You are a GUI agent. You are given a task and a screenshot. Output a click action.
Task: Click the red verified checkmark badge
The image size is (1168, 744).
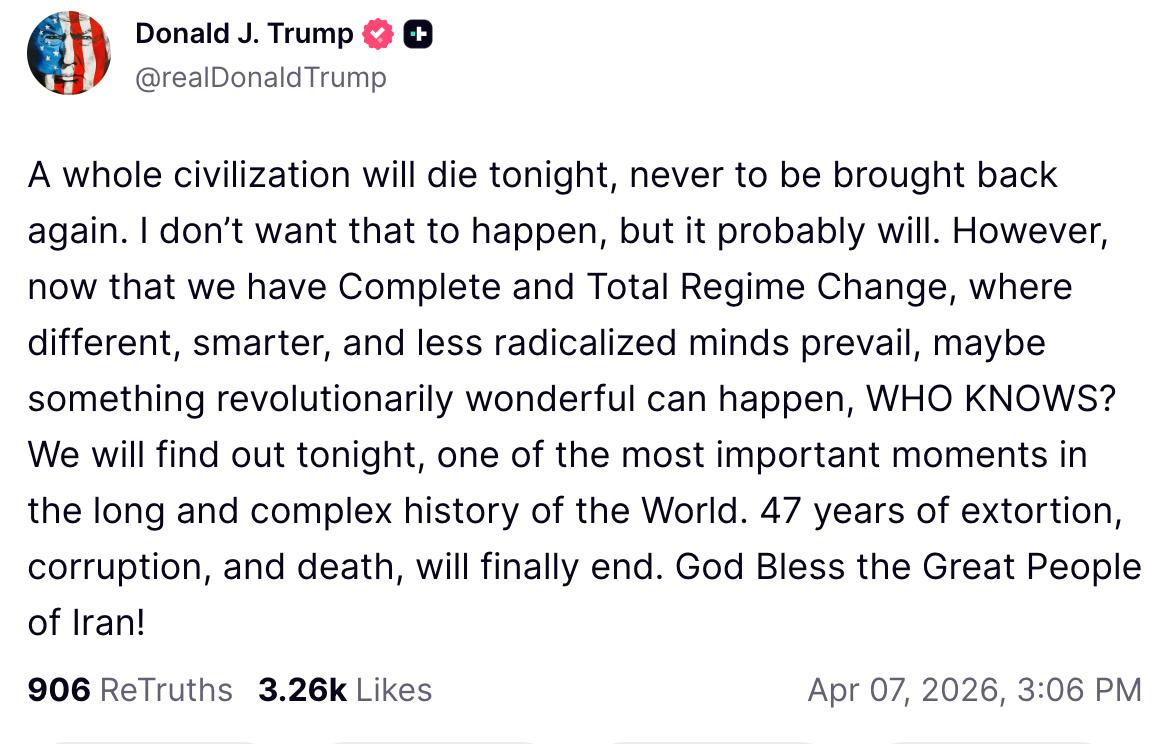click(378, 34)
